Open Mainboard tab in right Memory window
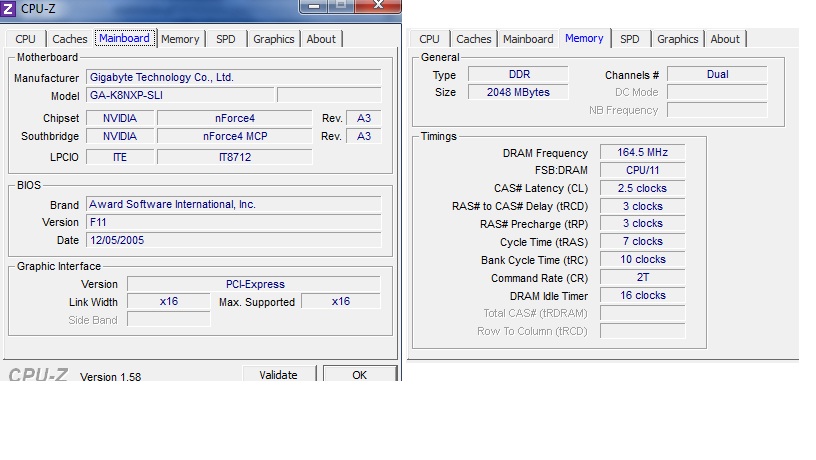Image resolution: width=816 pixels, height=460 pixels. (x=528, y=39)
